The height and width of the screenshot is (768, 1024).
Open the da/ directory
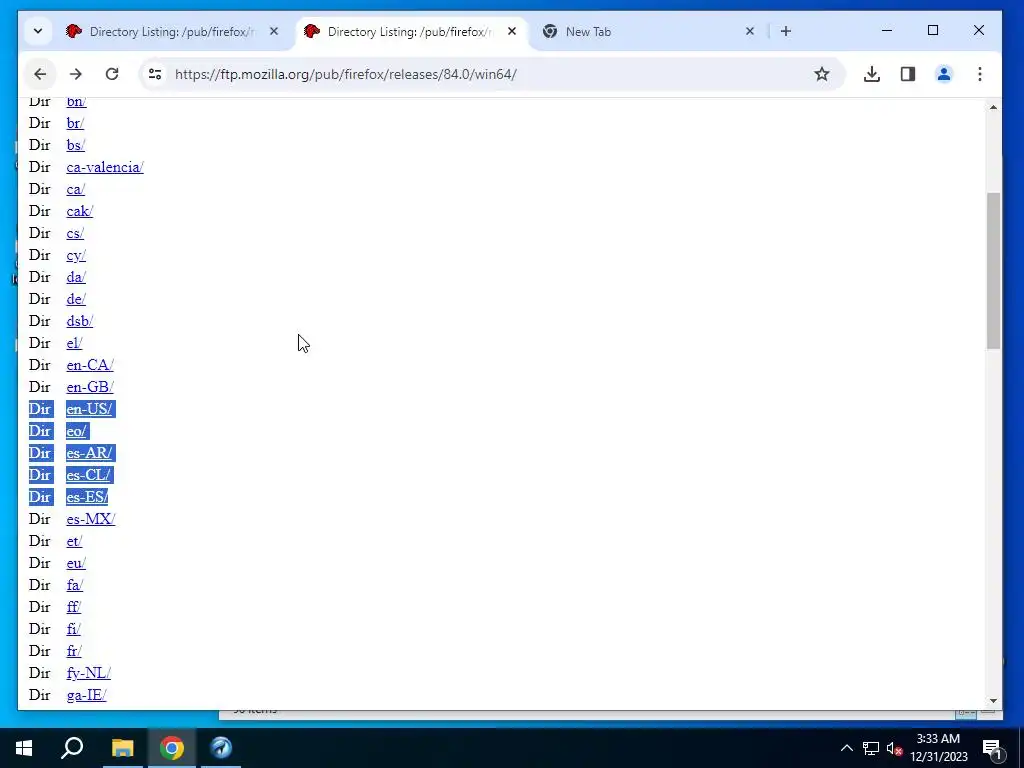click(76, 278)
